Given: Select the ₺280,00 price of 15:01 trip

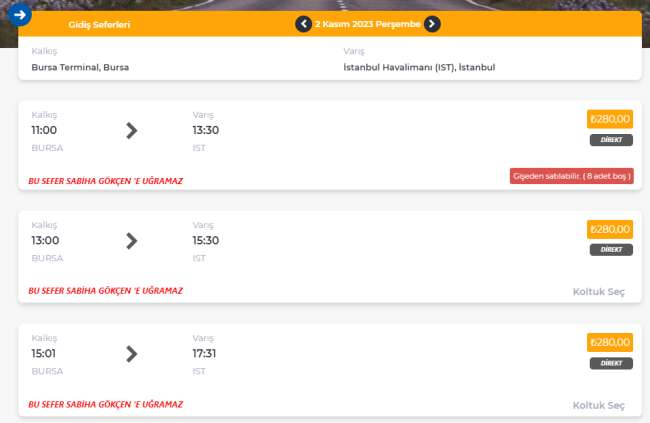Looking at the screenshot, I should [610, 343].
